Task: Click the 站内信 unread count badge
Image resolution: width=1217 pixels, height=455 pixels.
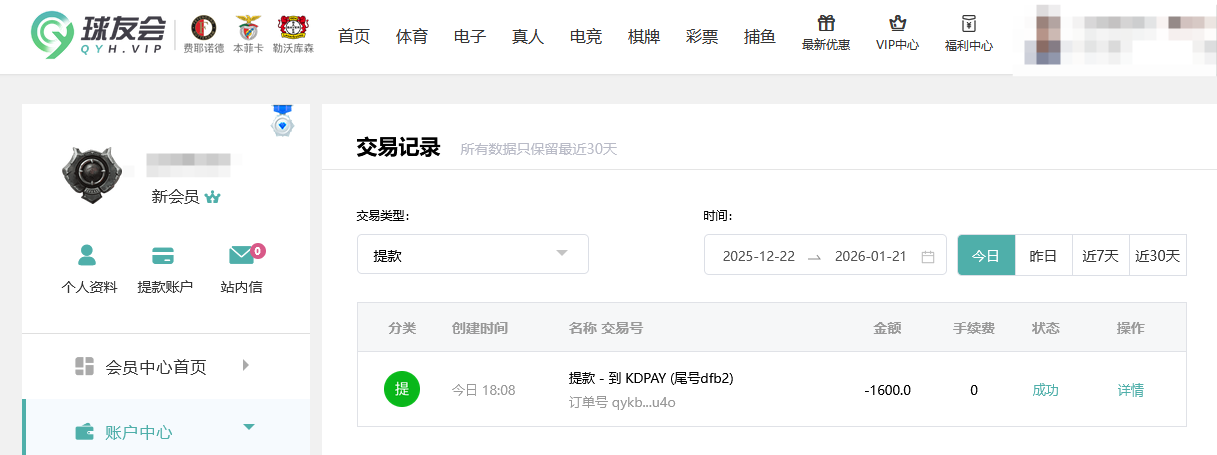Action: (258, 250)
